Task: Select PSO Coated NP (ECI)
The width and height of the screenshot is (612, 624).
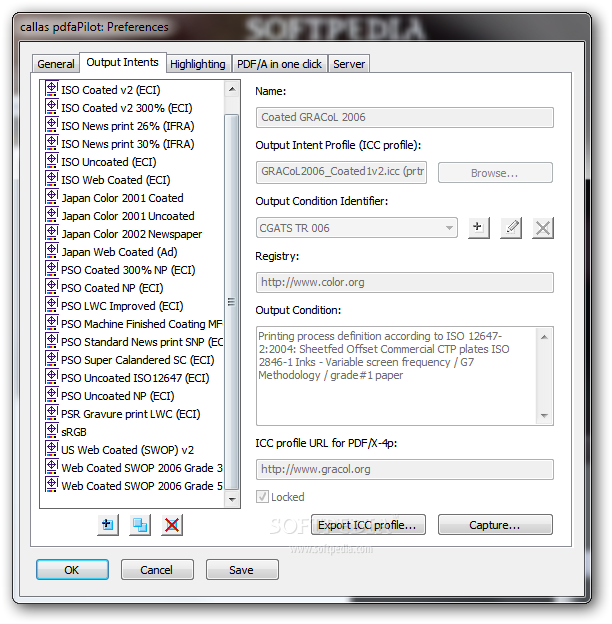Action: click(x=112, y=288)
